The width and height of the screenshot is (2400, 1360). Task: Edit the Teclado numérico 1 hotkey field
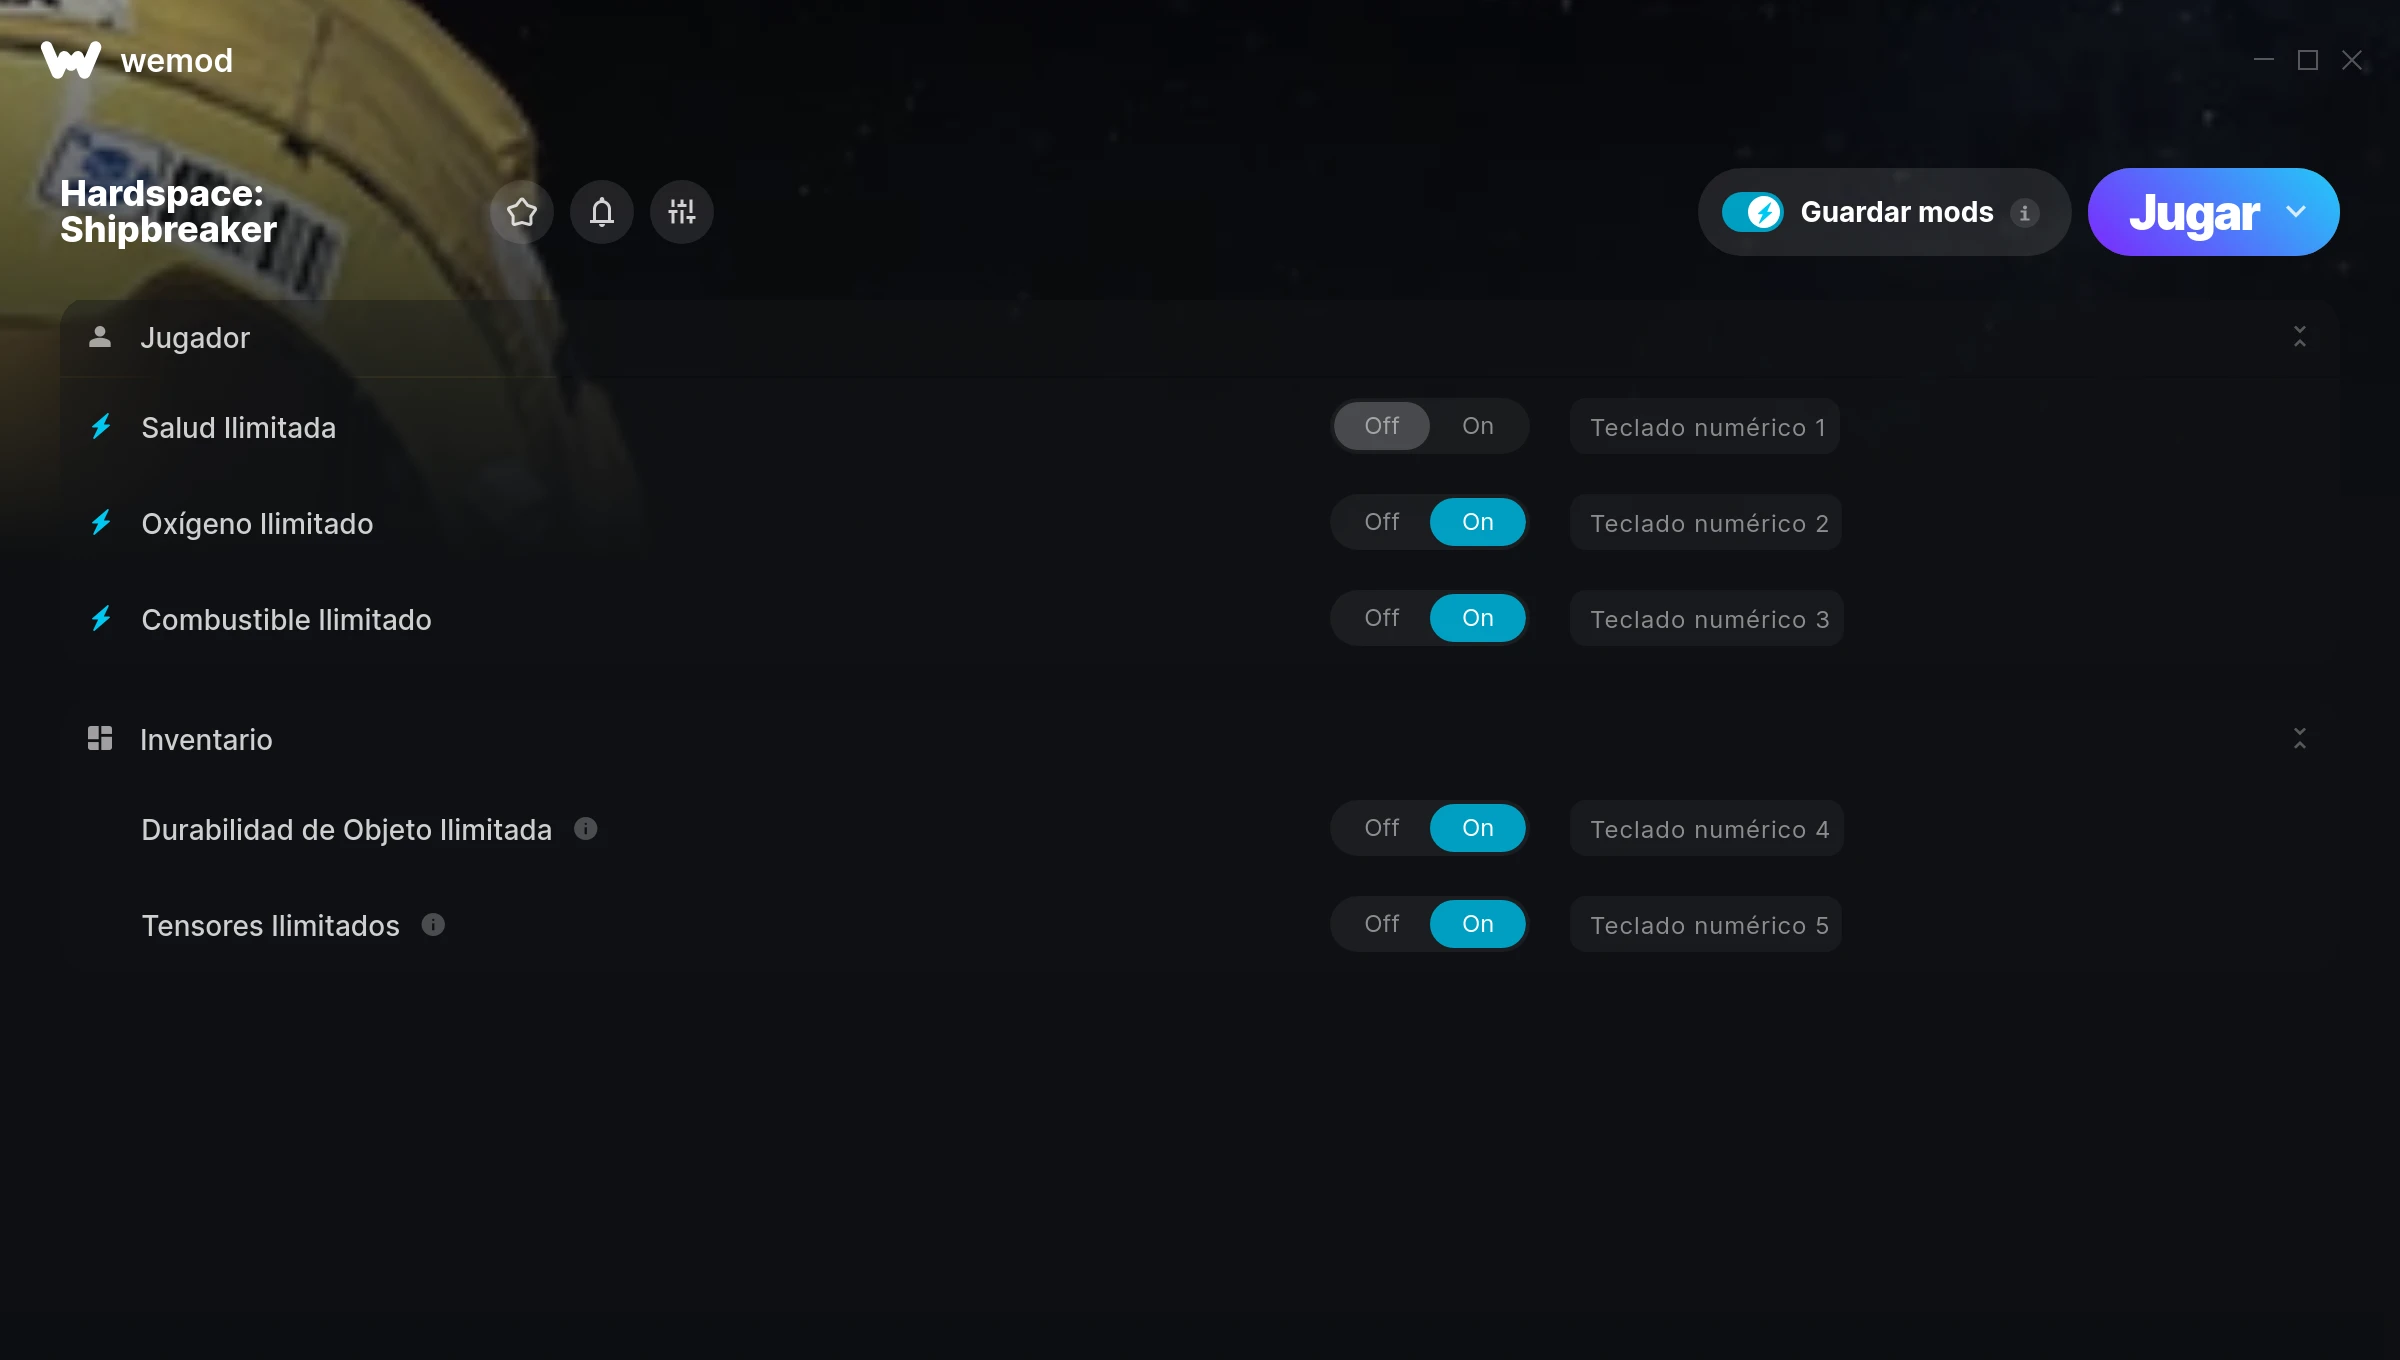point(1705,427)
